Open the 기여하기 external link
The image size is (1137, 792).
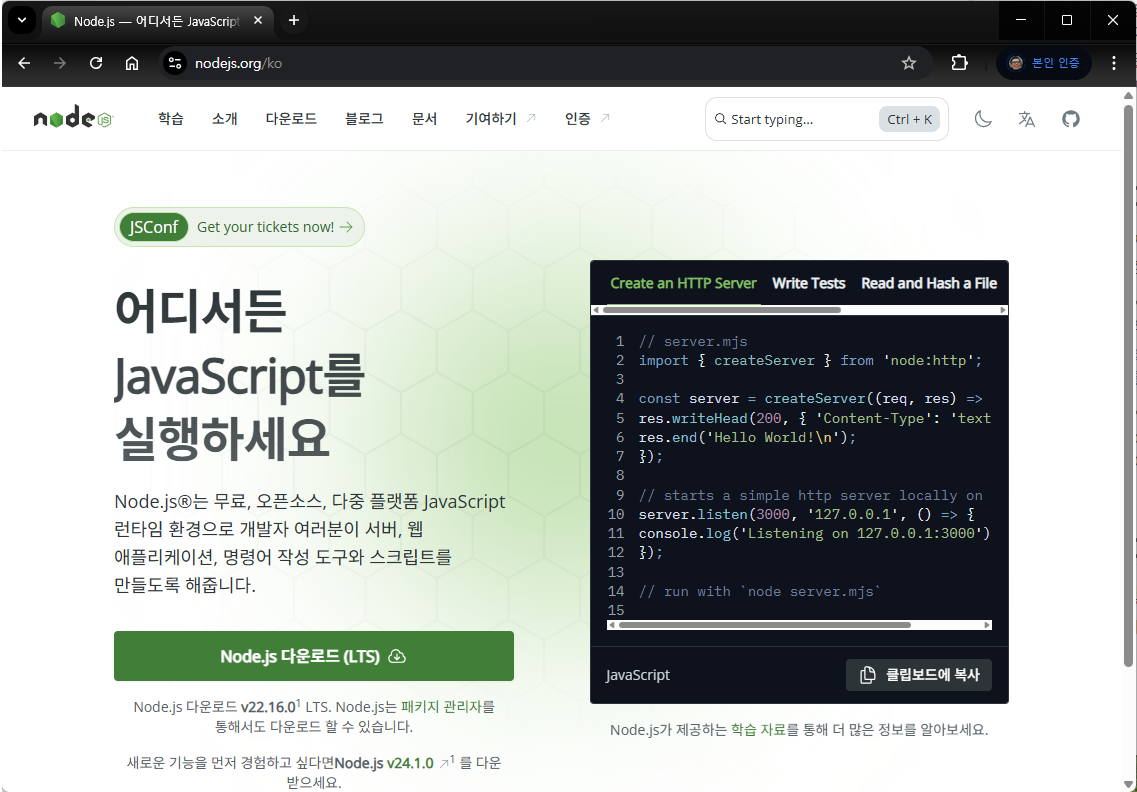click(x=500, y=118)
